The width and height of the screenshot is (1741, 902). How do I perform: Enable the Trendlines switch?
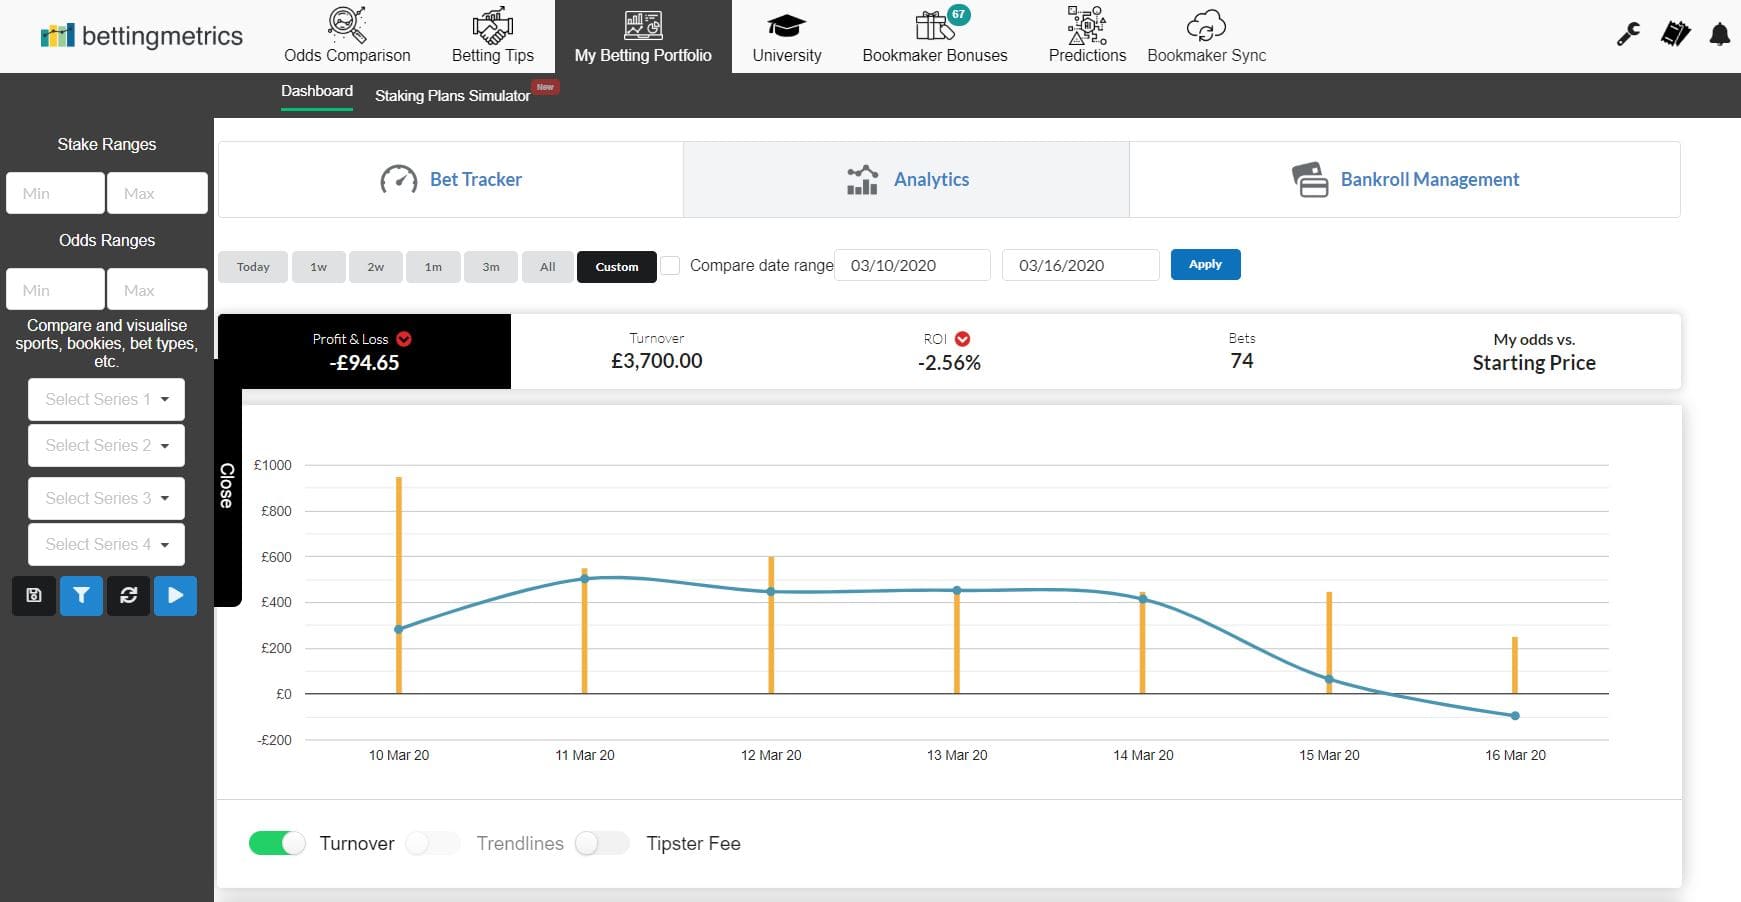(x=433, y=843)
